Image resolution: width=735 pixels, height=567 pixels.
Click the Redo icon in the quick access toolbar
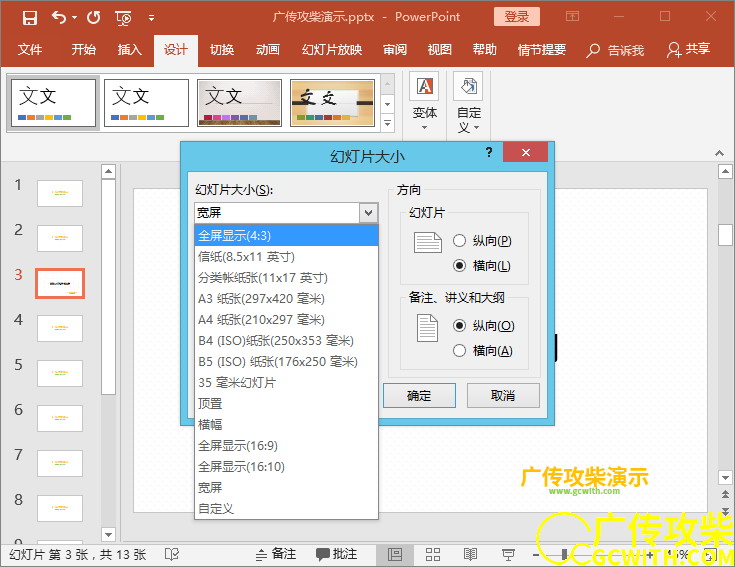(x=94, y=18)
